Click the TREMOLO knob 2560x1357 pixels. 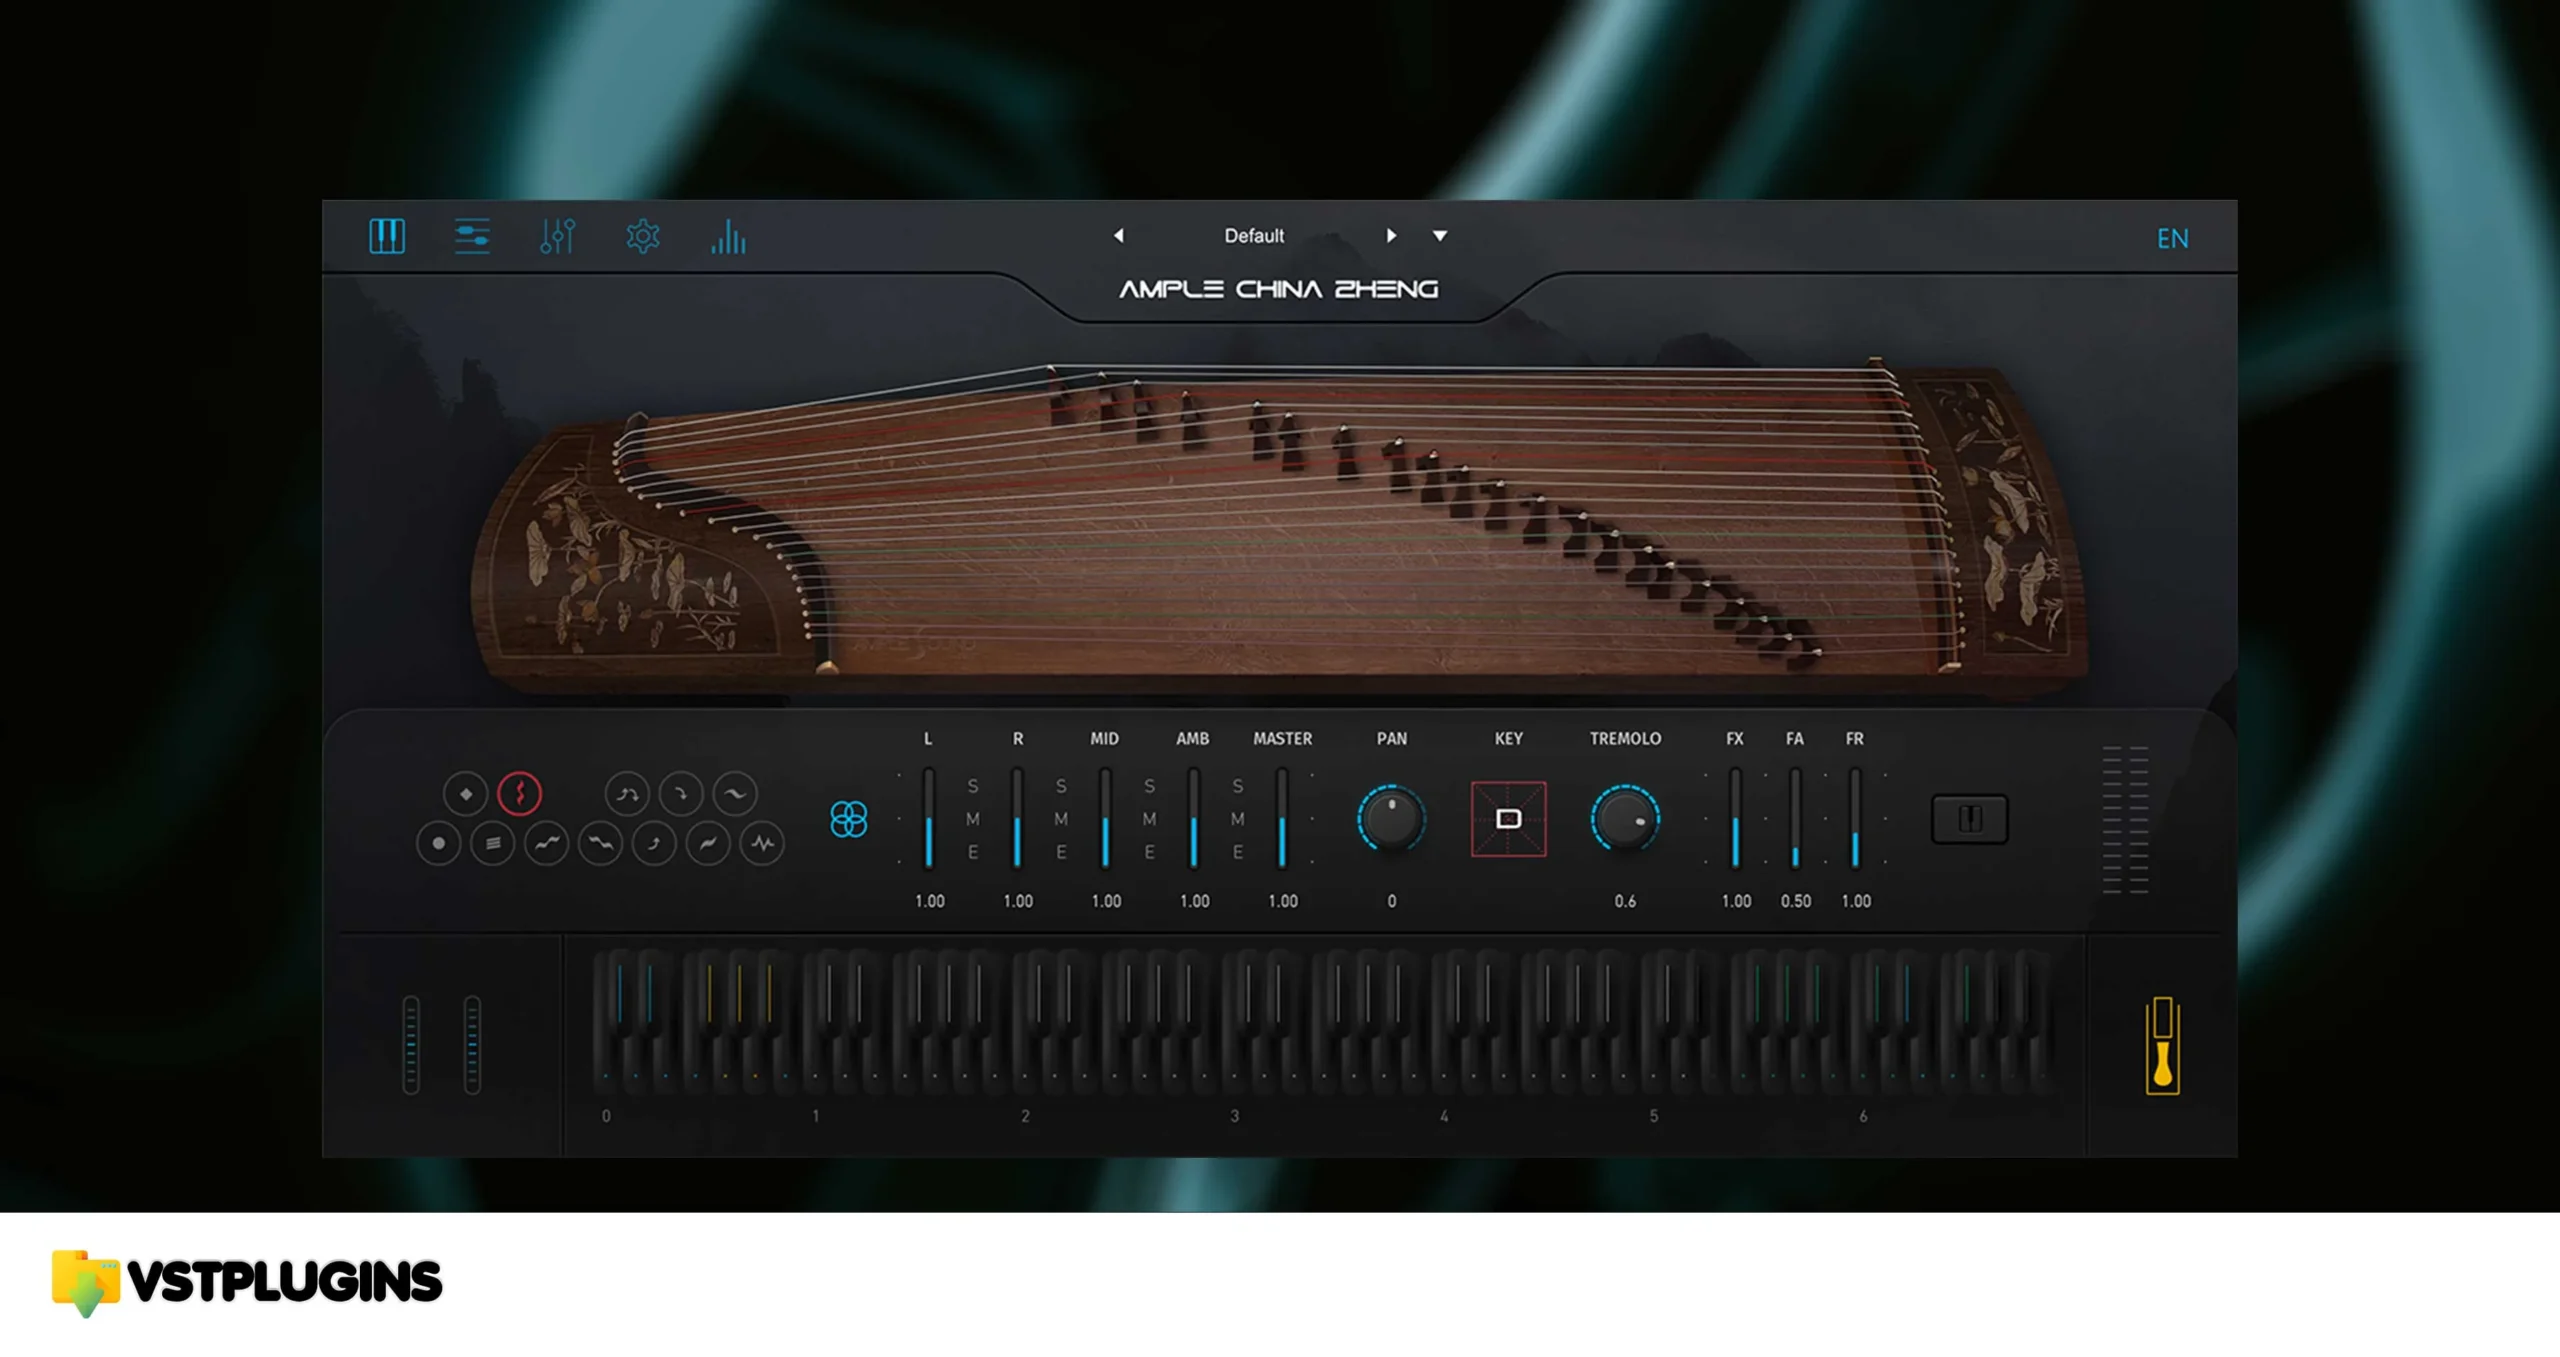[1625, 819]
